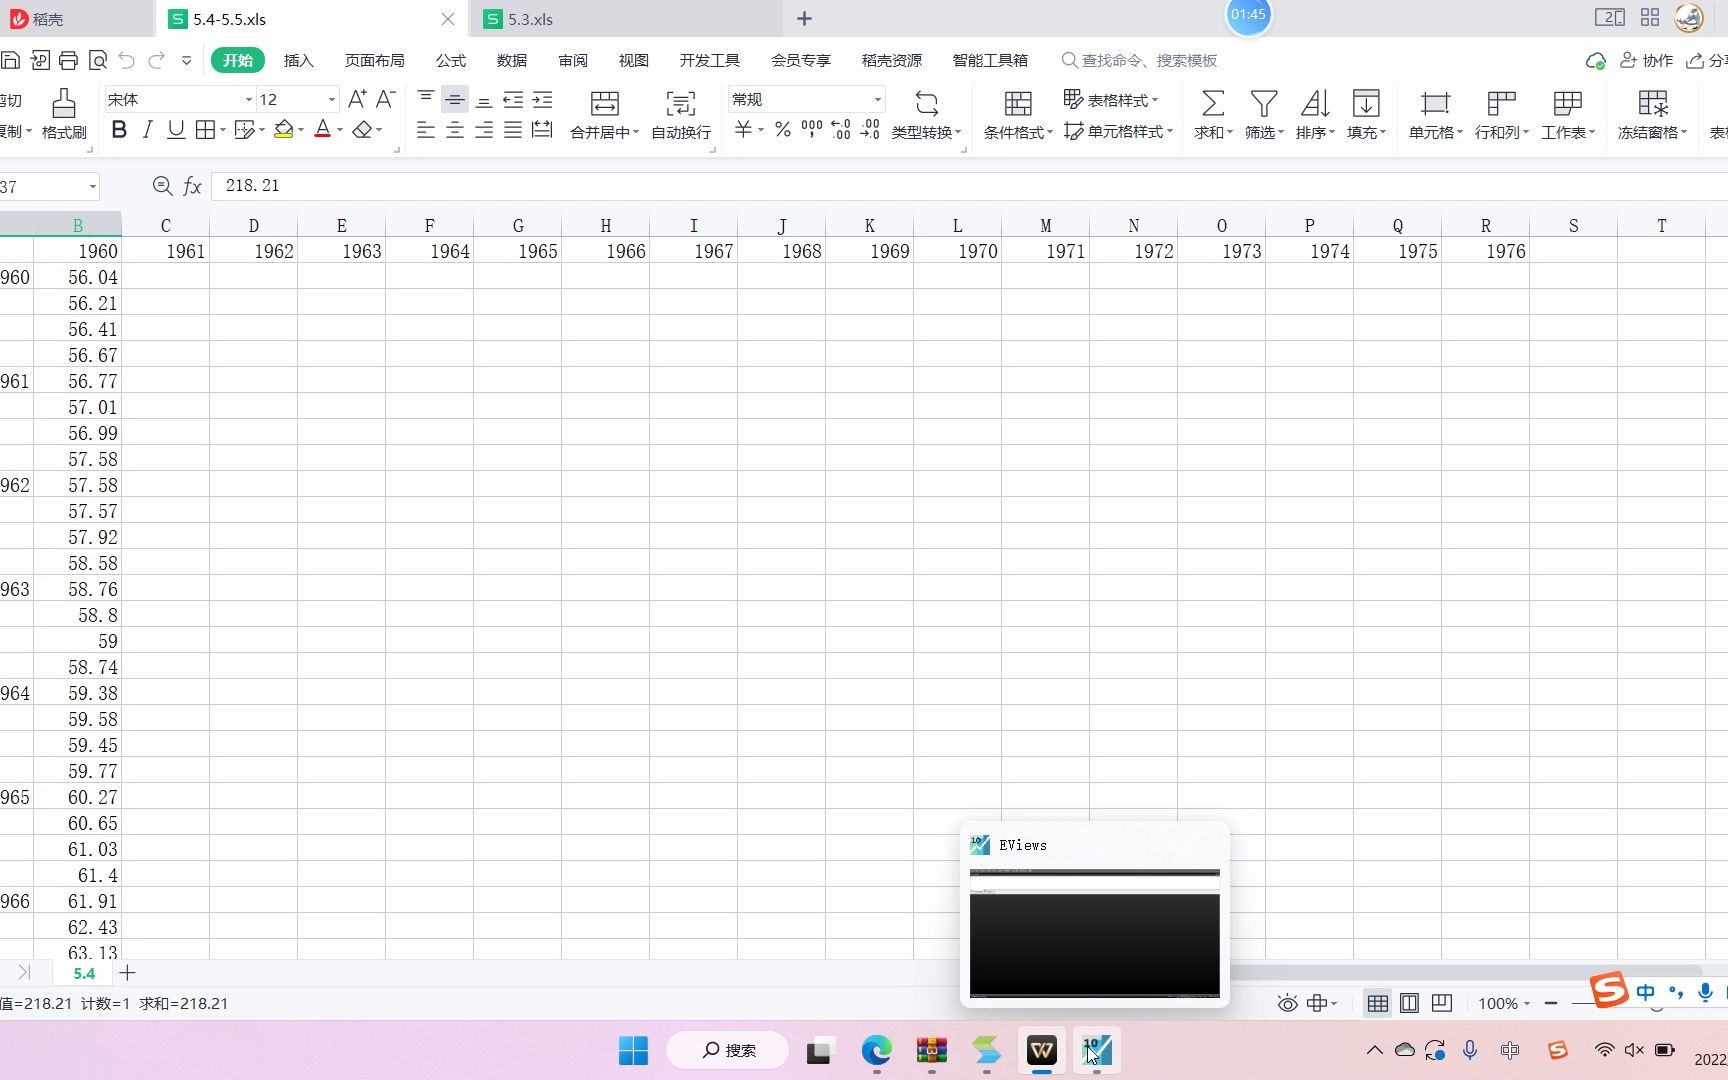1728x1080 pixels.
Task: Click the Merge and Center icon
Action: coord(605,103)
